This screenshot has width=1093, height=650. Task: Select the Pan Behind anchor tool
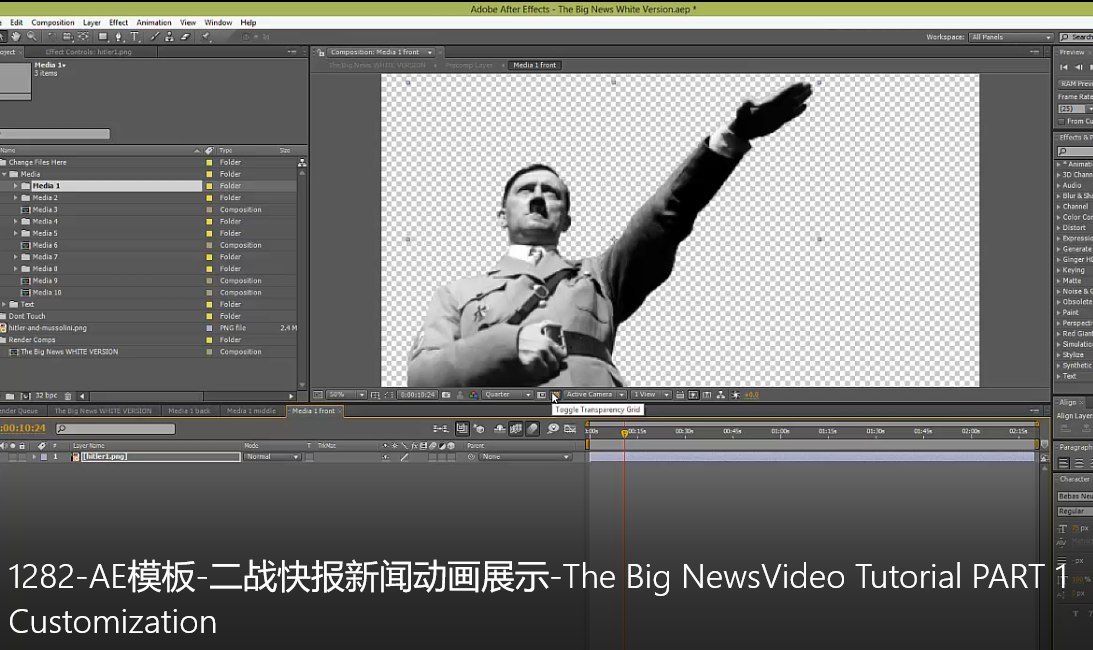(x=83, y=36)
